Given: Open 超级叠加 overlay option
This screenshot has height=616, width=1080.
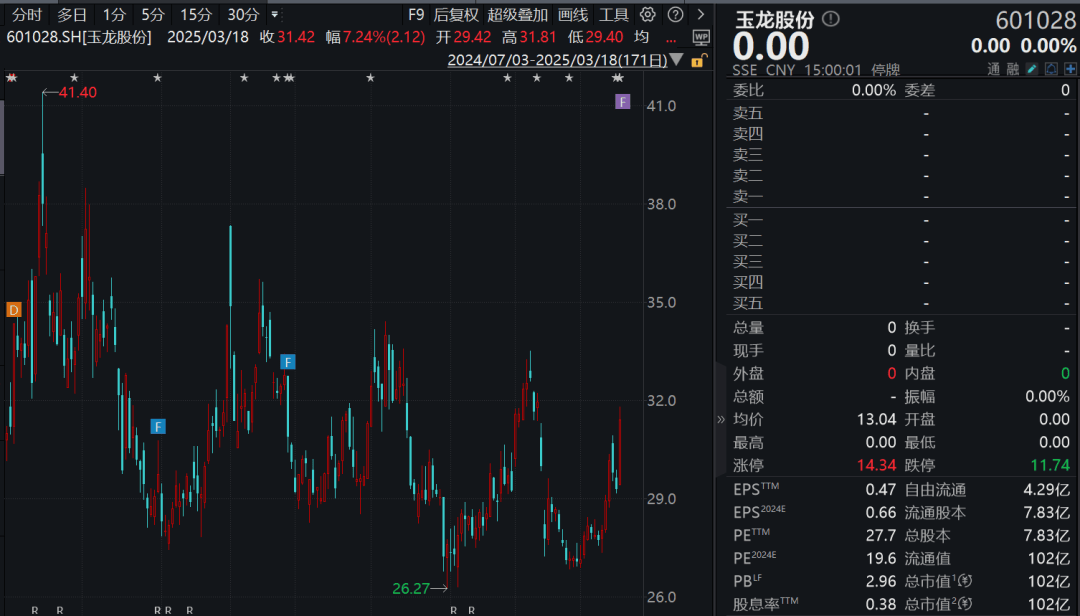Looking at the screenshot, I should click(517, 14).
